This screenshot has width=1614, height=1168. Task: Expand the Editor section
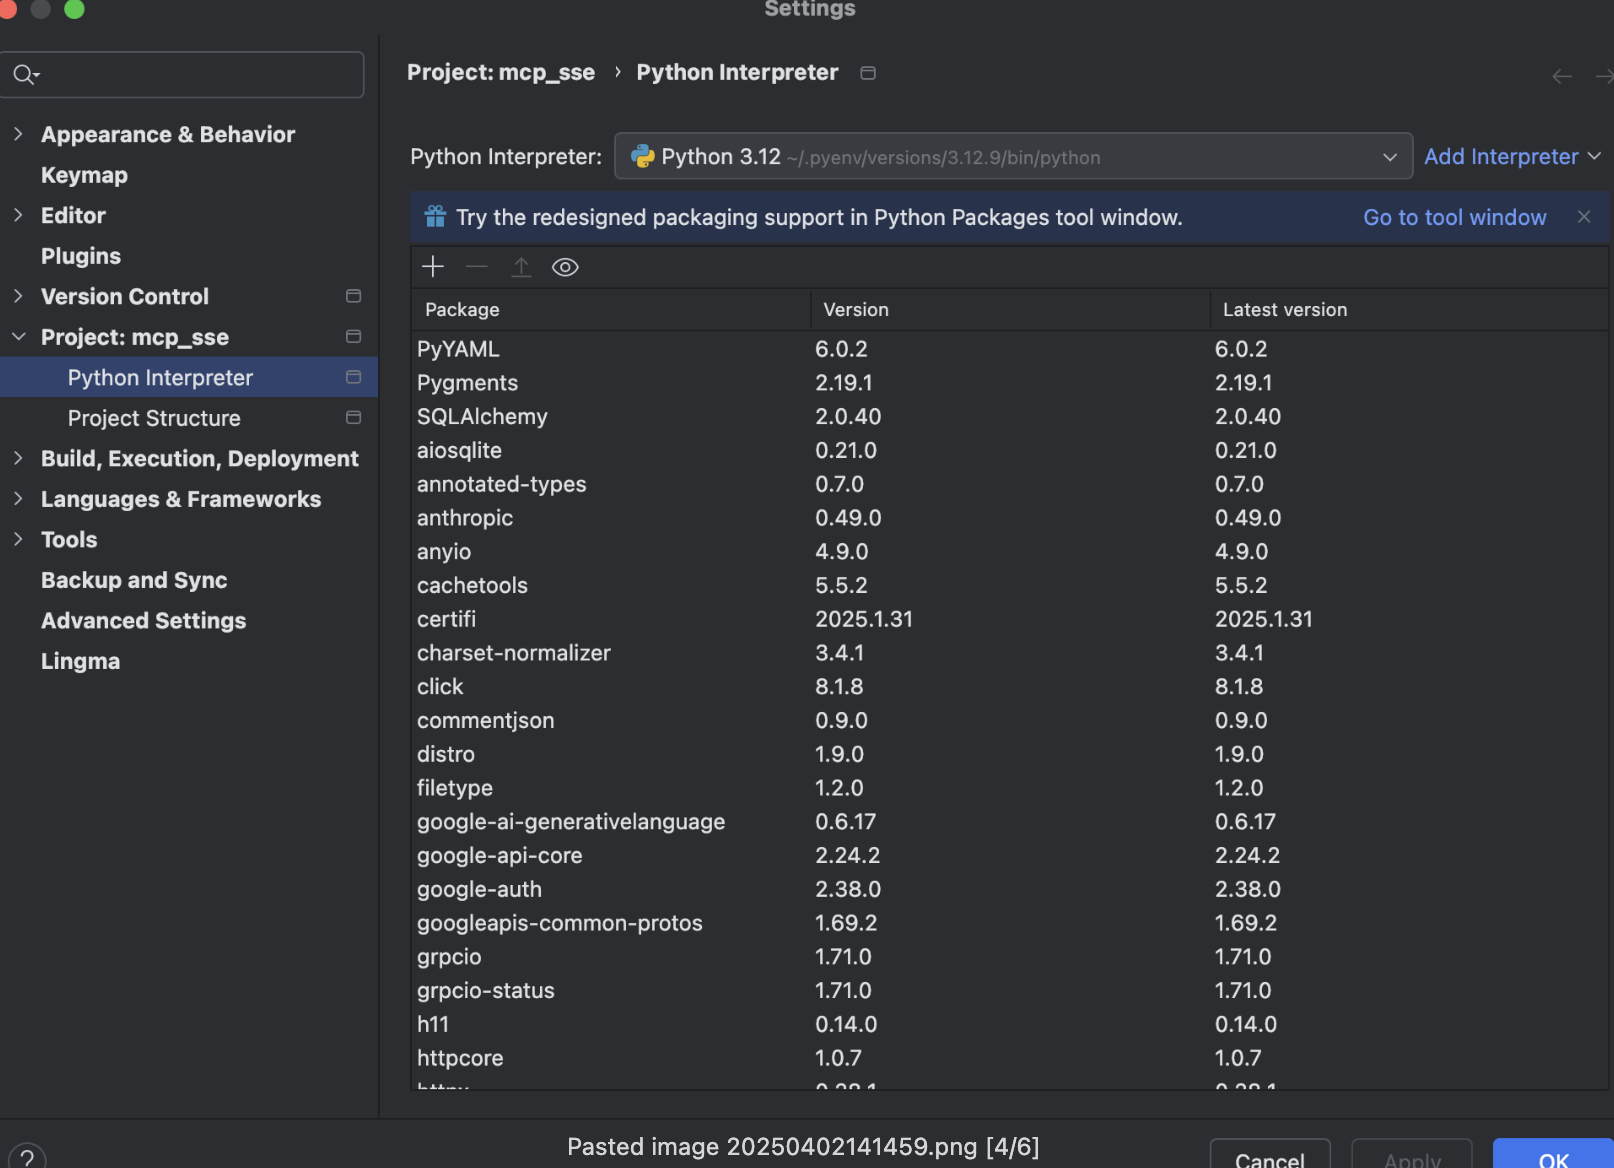(18, 215)
